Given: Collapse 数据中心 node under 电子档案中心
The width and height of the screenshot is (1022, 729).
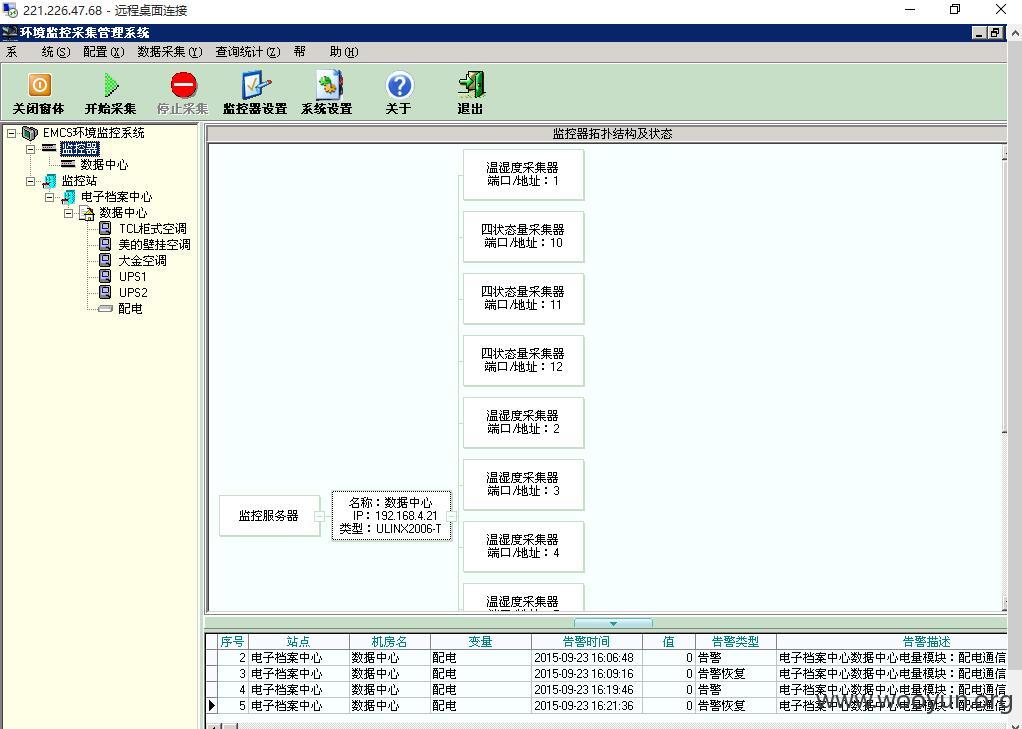Looking at the screenshot, I should pyautogui.click(x=68, y=213).
